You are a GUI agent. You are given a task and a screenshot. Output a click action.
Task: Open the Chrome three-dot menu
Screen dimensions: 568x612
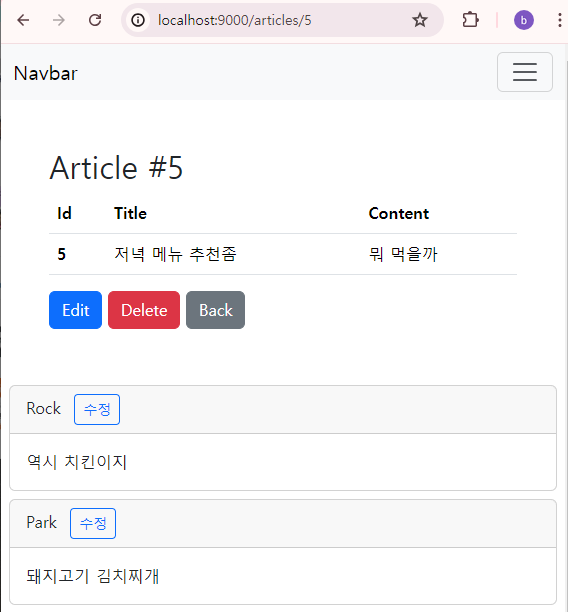tap(559, 20)
